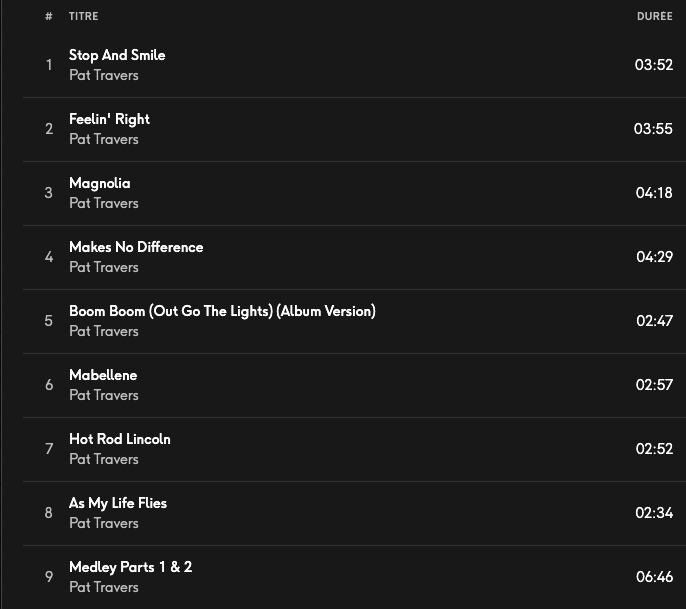Screen dimensions: 686x609
Task: Select the song As My Life Flies
Action: click(117, 503)
